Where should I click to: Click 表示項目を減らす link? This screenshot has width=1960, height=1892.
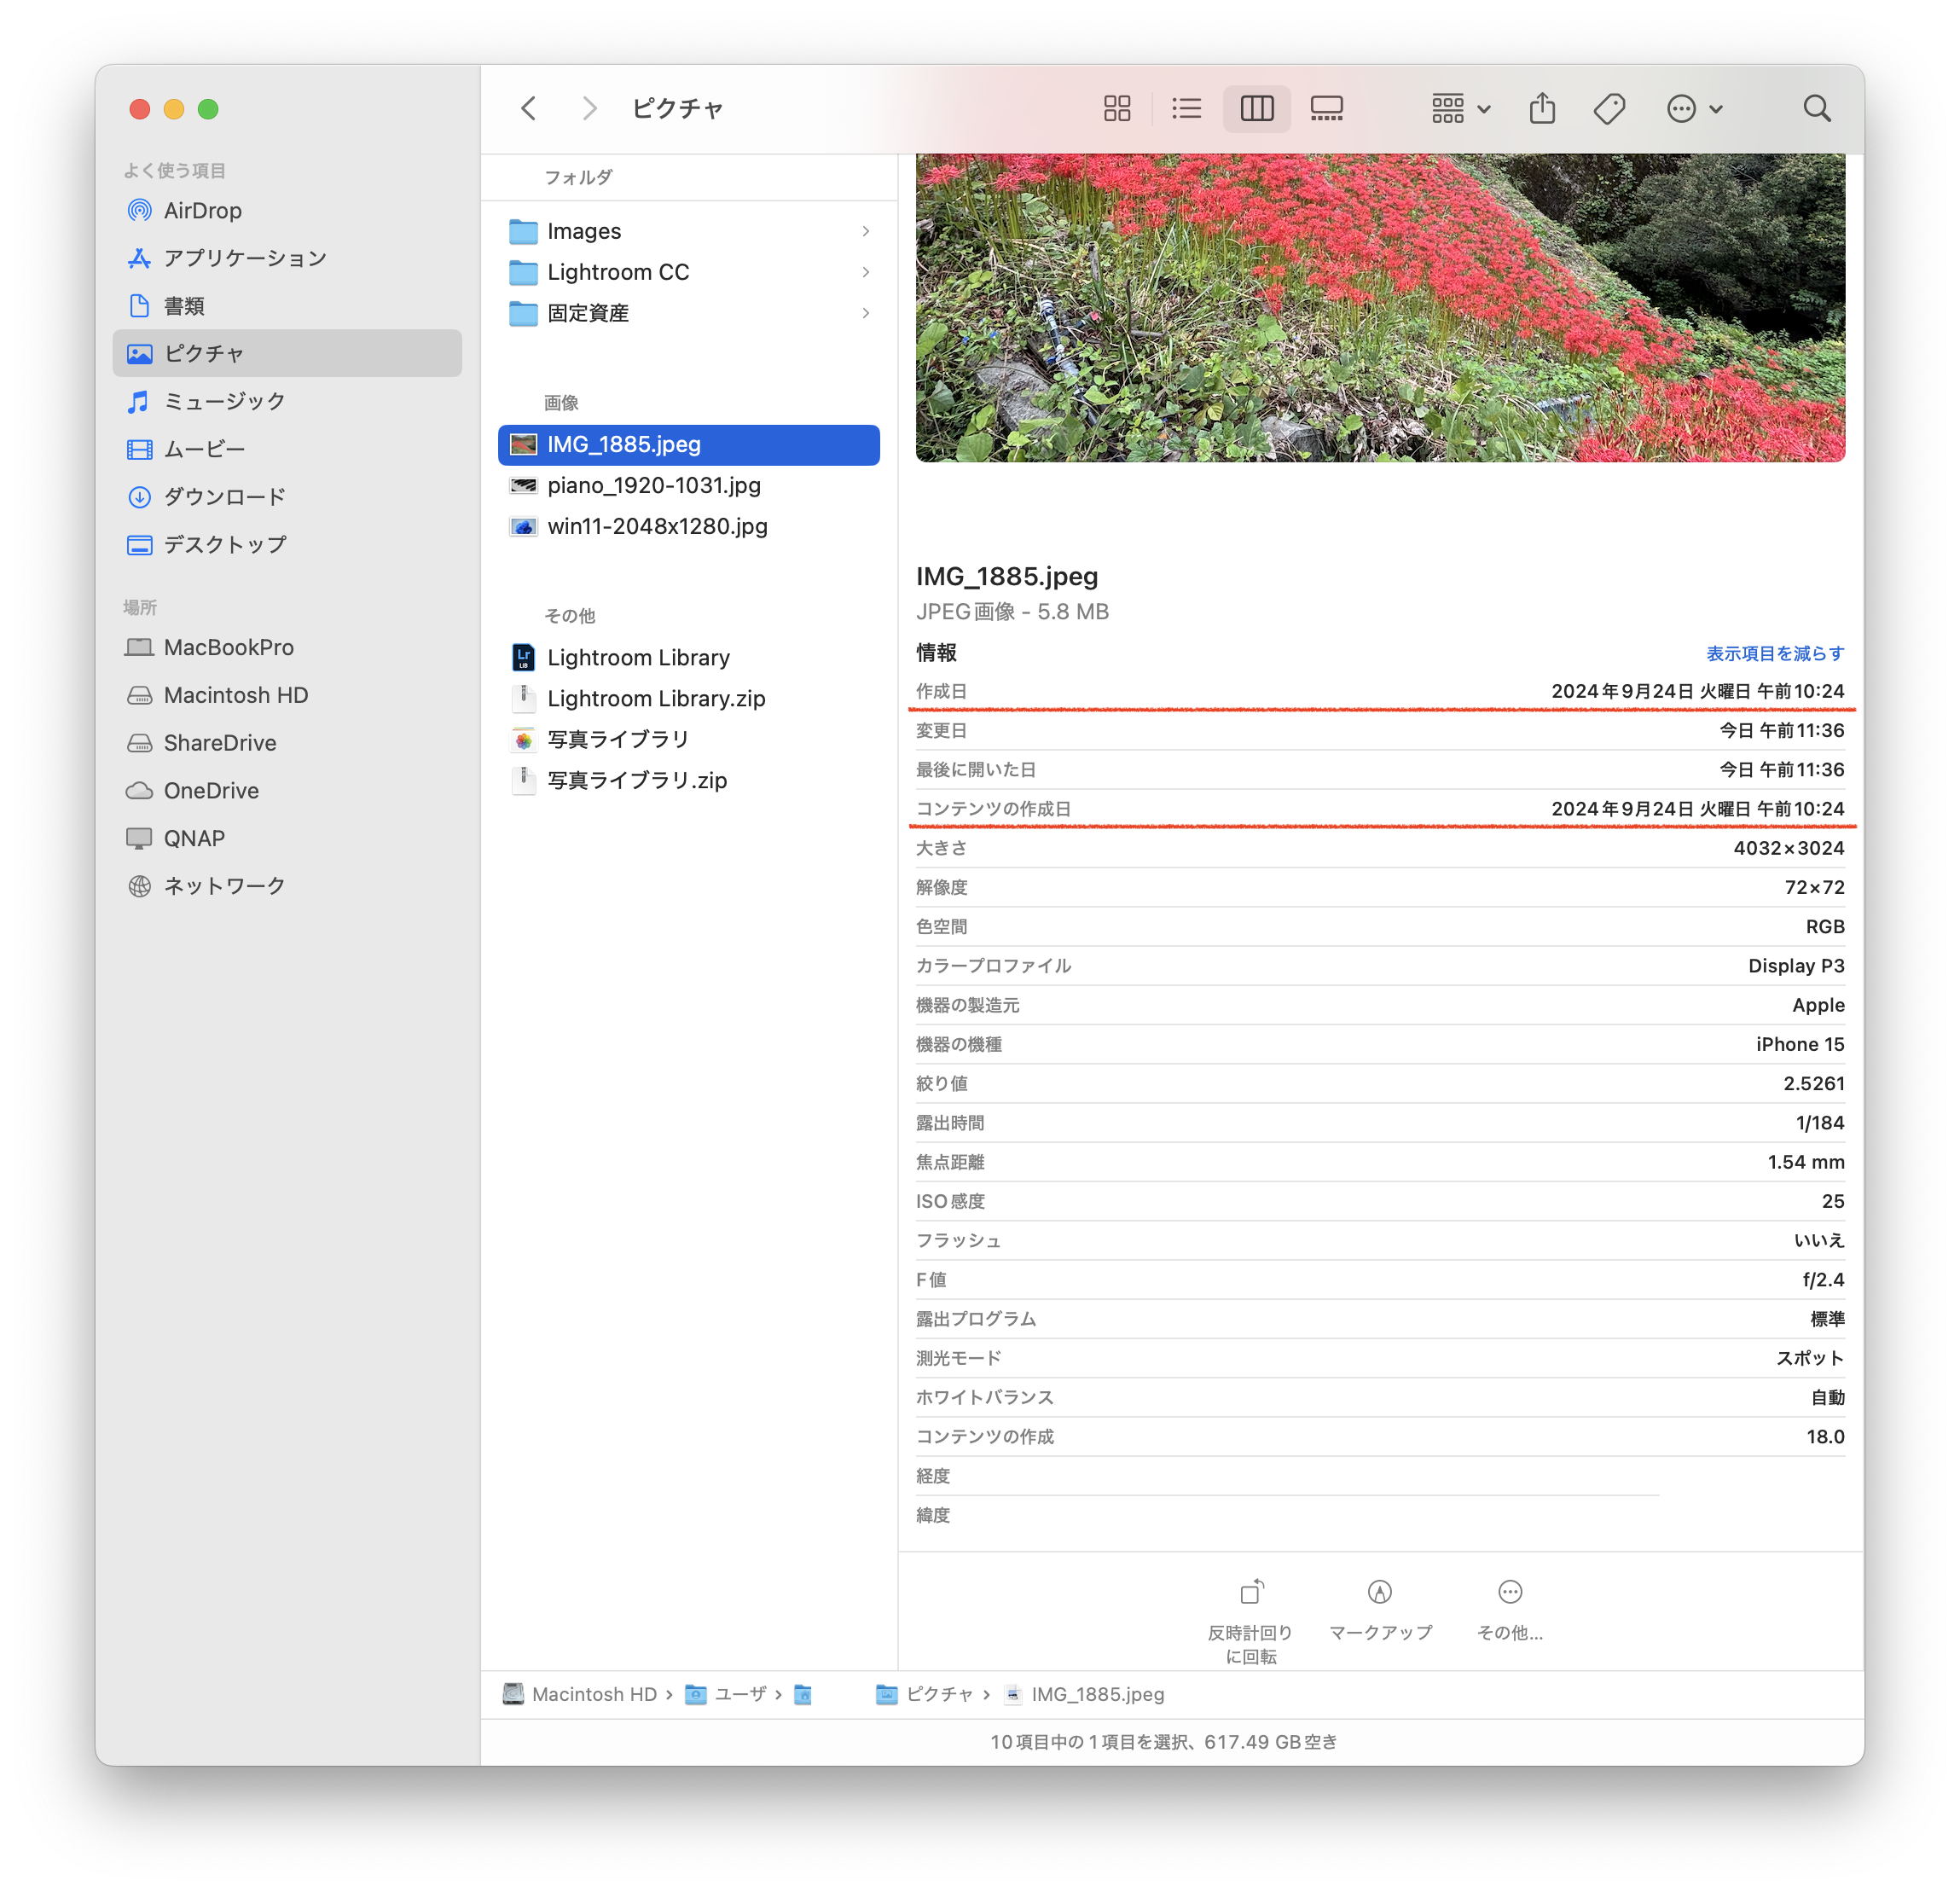[x=1774, y=653]
